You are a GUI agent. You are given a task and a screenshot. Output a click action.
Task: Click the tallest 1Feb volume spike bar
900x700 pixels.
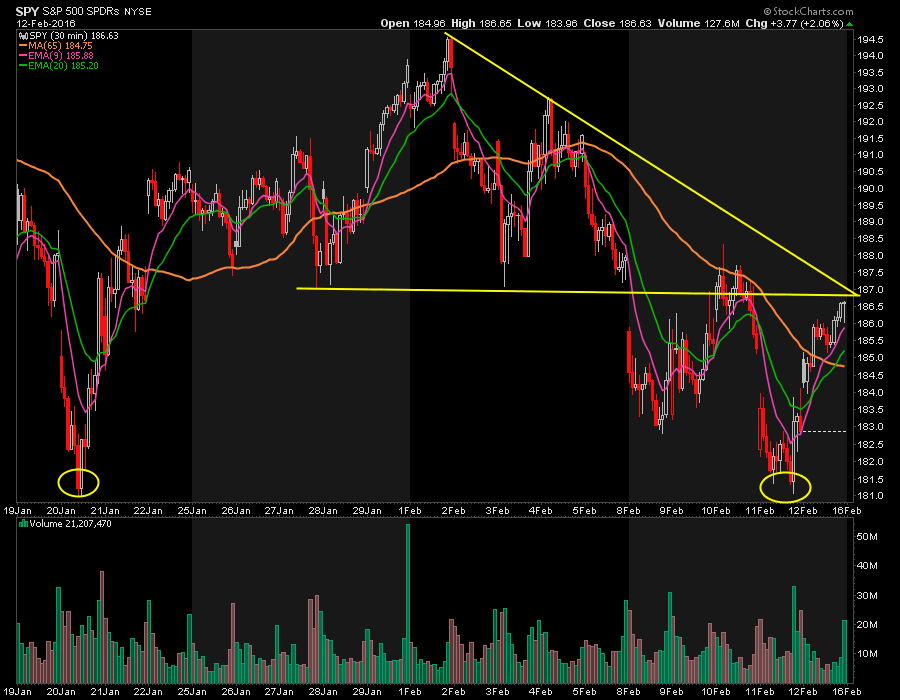tap(408, 602)
